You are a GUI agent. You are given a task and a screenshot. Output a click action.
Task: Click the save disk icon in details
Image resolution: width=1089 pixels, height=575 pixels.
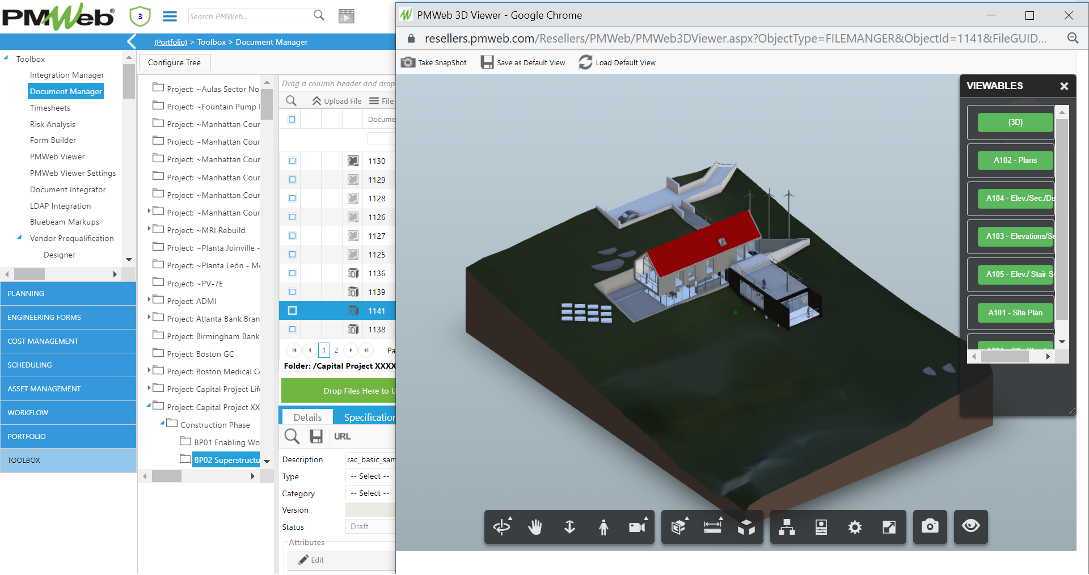(316, 436)
